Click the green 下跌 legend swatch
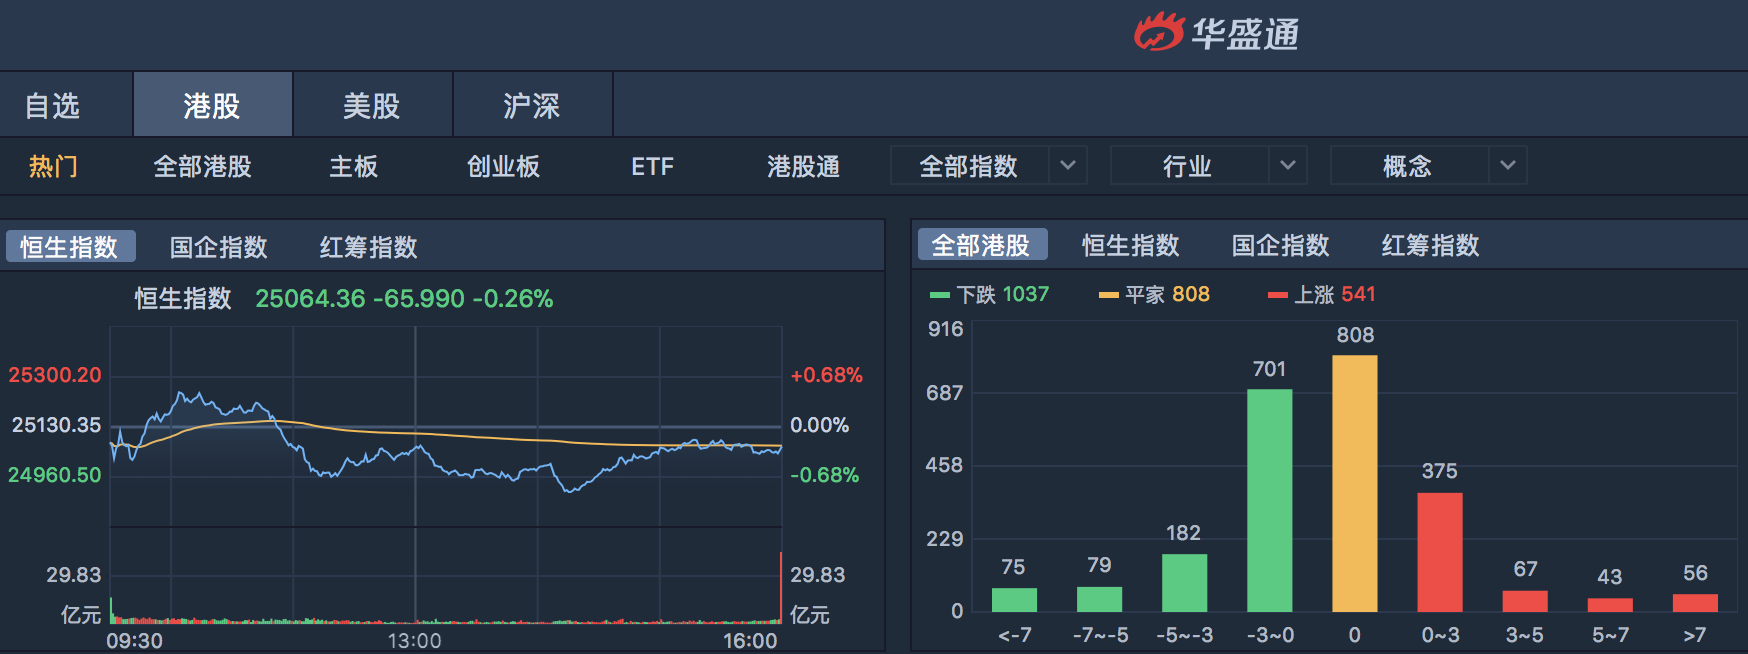Screen dimensions: 1748x654 tap(940, 295)
